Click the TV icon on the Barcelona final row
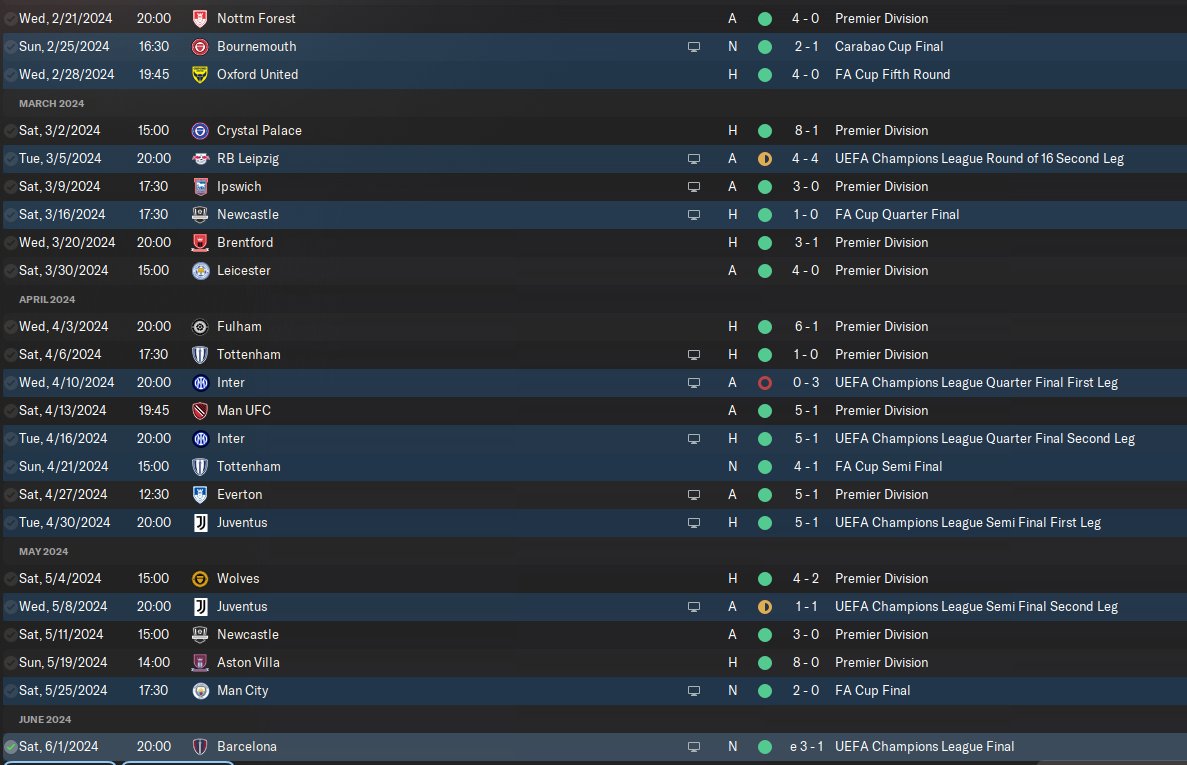 [693, 747]
